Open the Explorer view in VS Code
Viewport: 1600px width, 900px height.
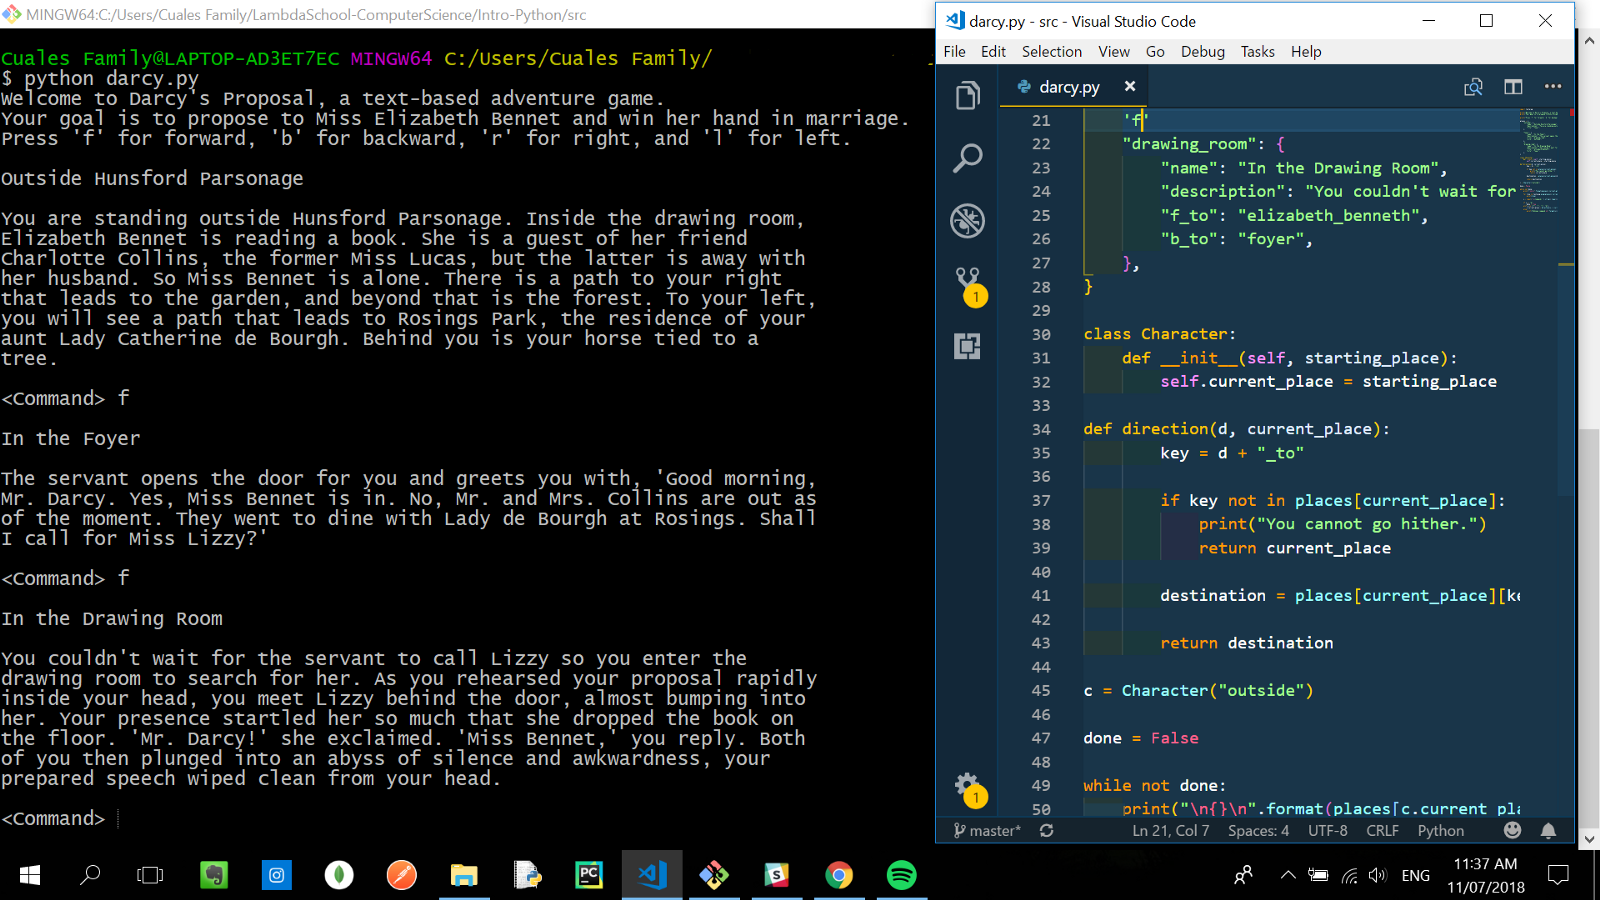(x=967, y=96)
